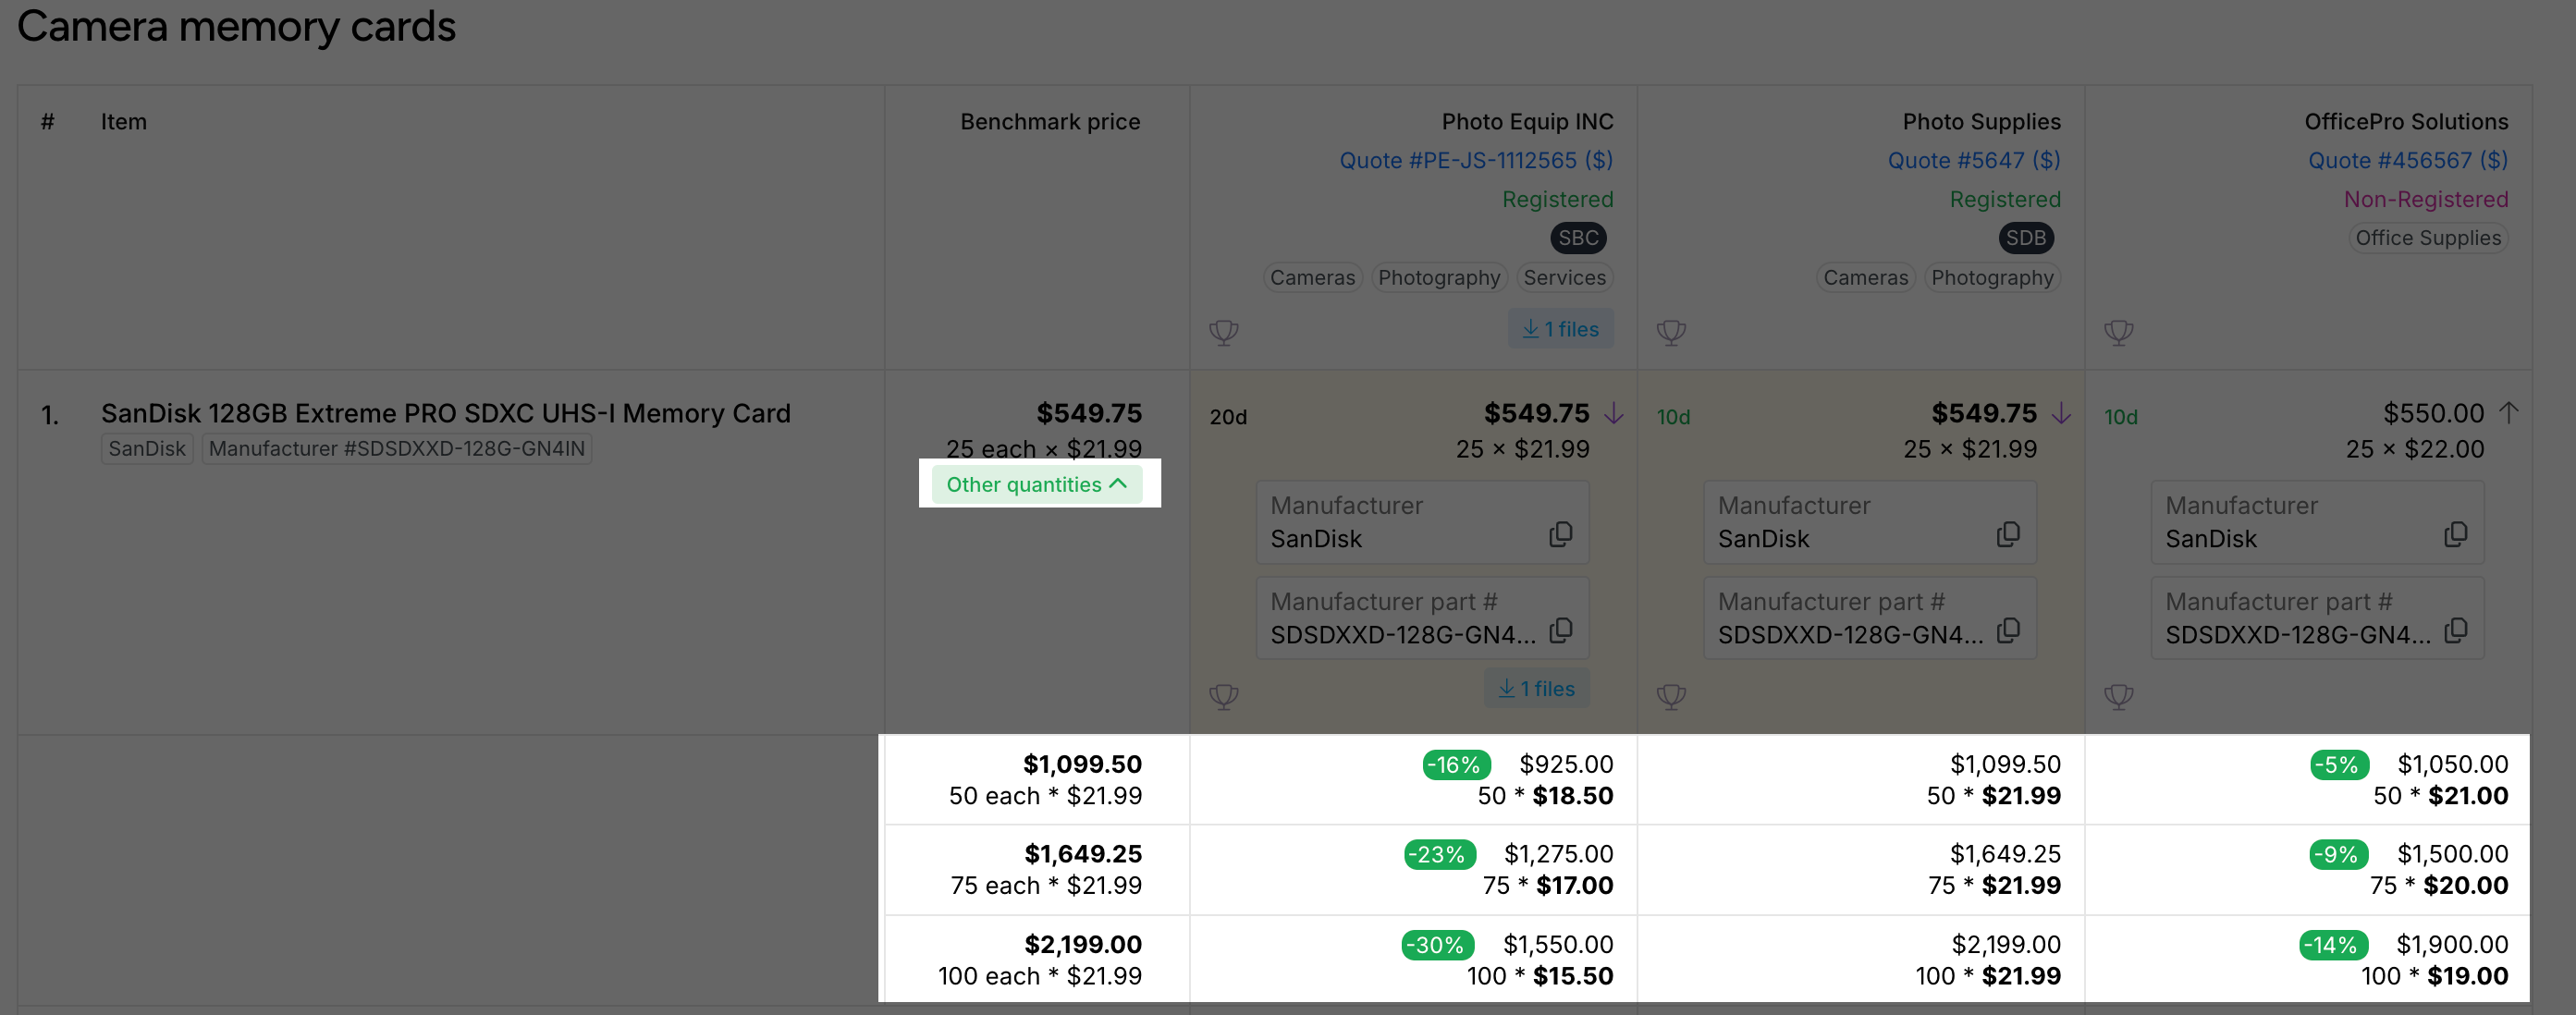The height and width of the screenshot is (1015, 2576).
Task: Open Quote #PE-JS-1112565 link
Action: click(1476, 160)
